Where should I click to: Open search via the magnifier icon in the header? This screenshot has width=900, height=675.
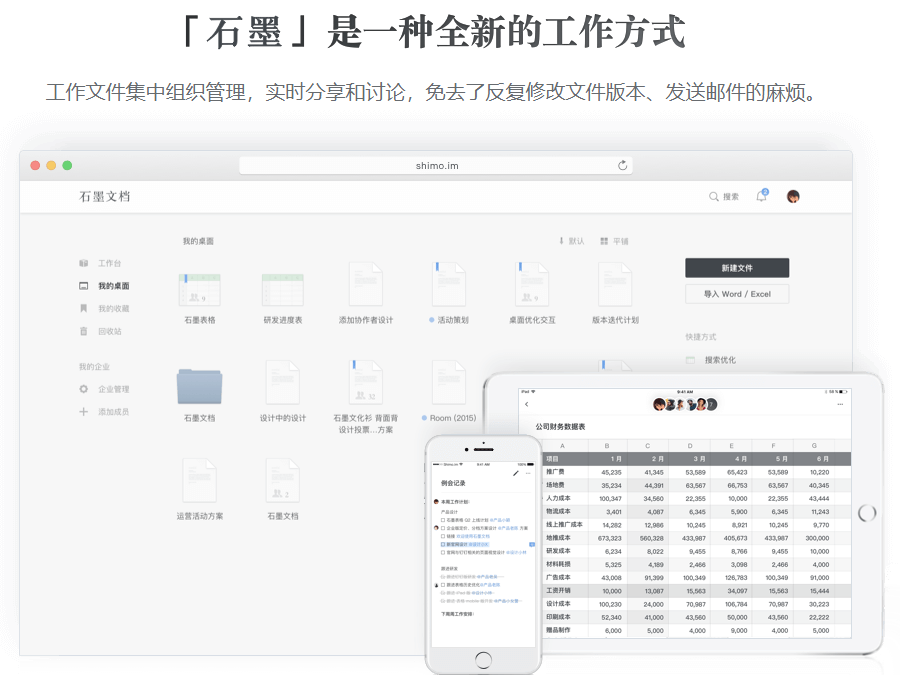(713, 197)
